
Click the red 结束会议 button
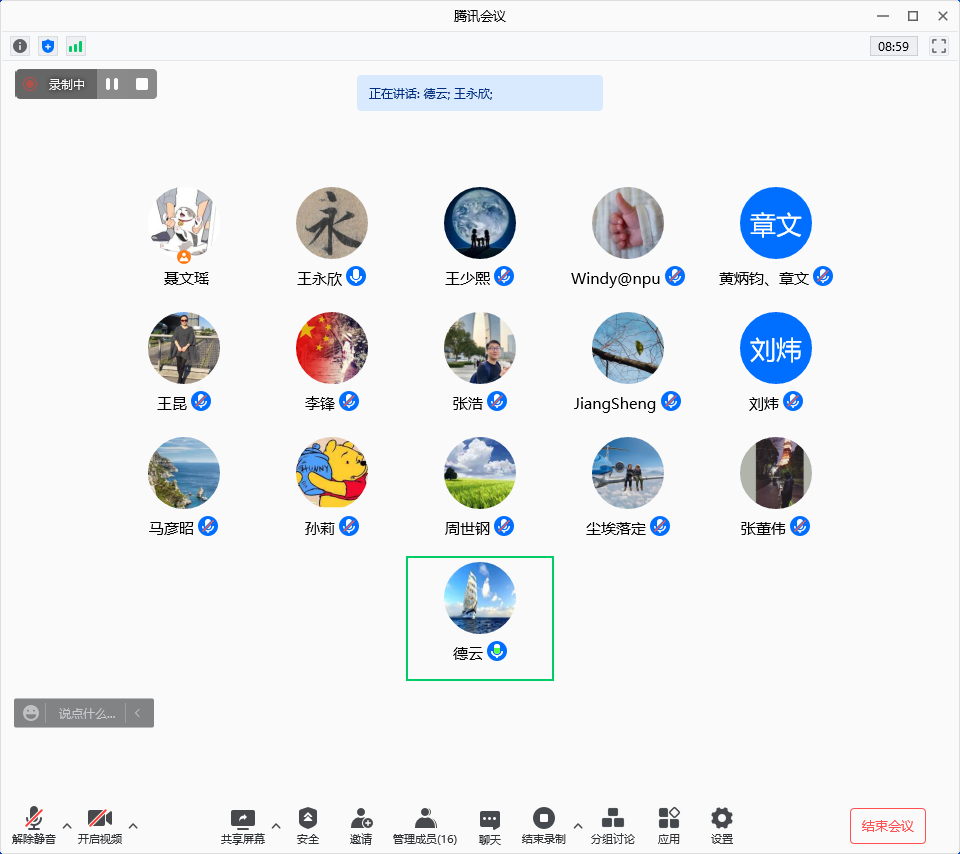pos(887,826)
